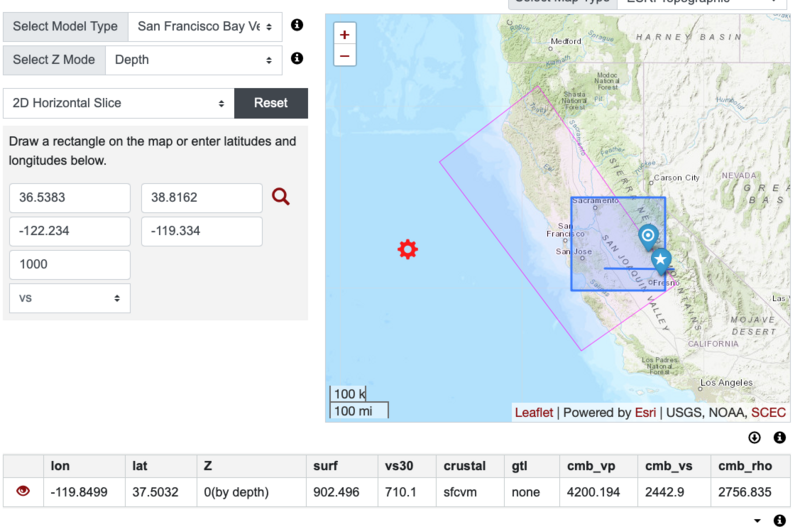
Task: Click the red magnifier search icon
Action: (281, 196)
